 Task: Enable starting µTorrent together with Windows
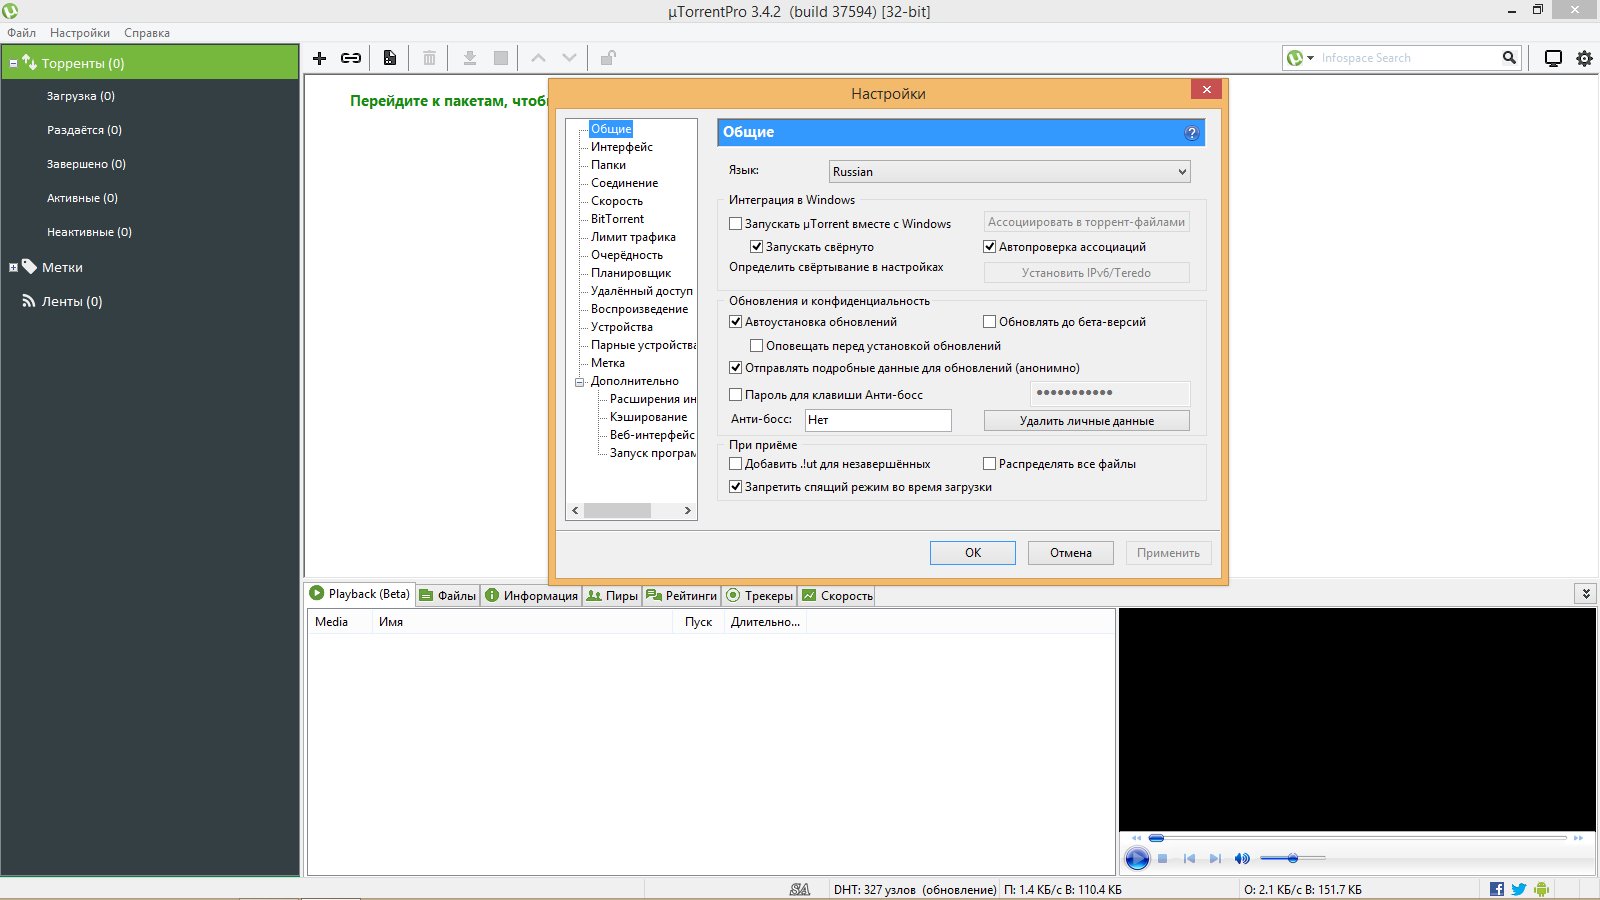point(735,224)
